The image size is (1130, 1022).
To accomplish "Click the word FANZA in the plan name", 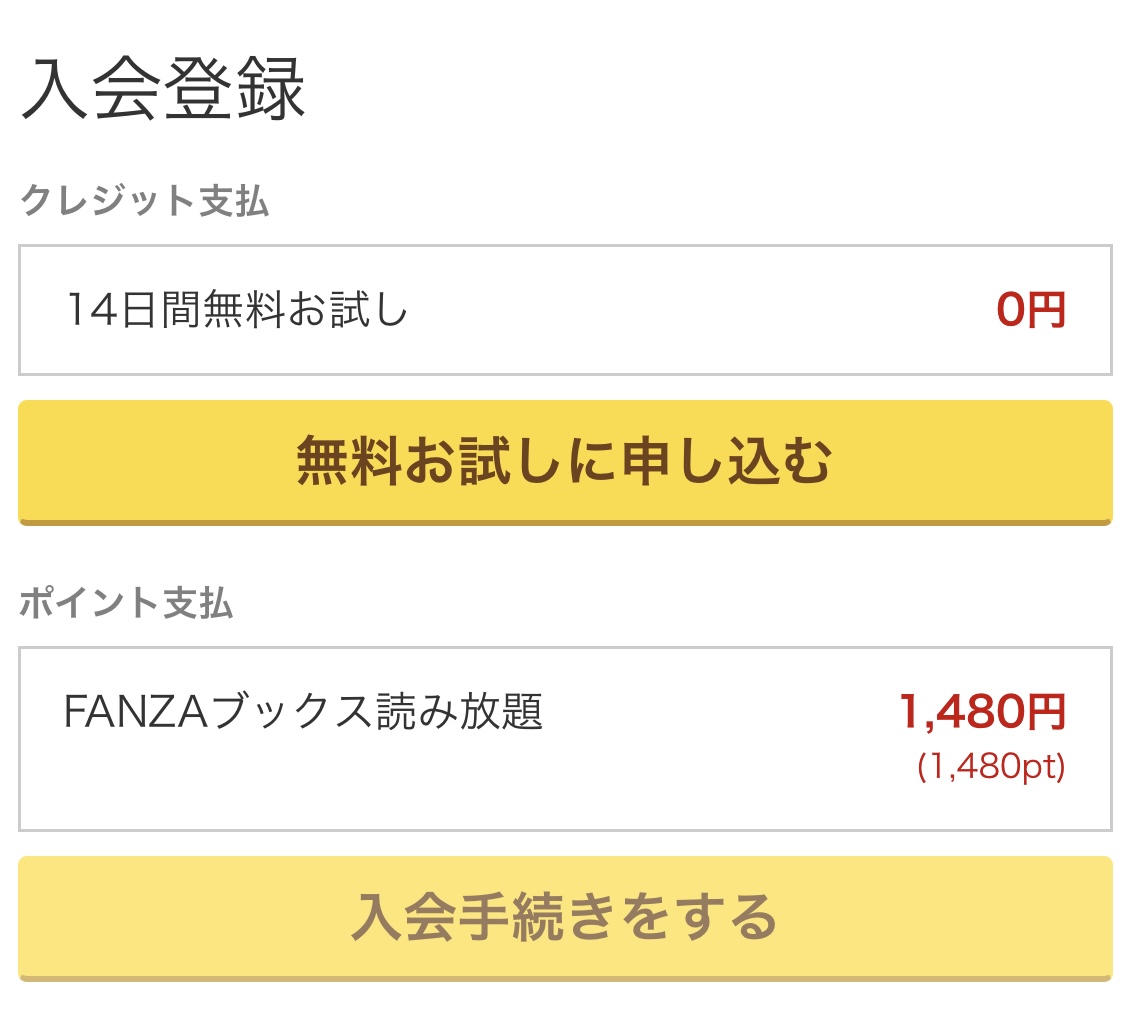I will click(x=134, y=713).
